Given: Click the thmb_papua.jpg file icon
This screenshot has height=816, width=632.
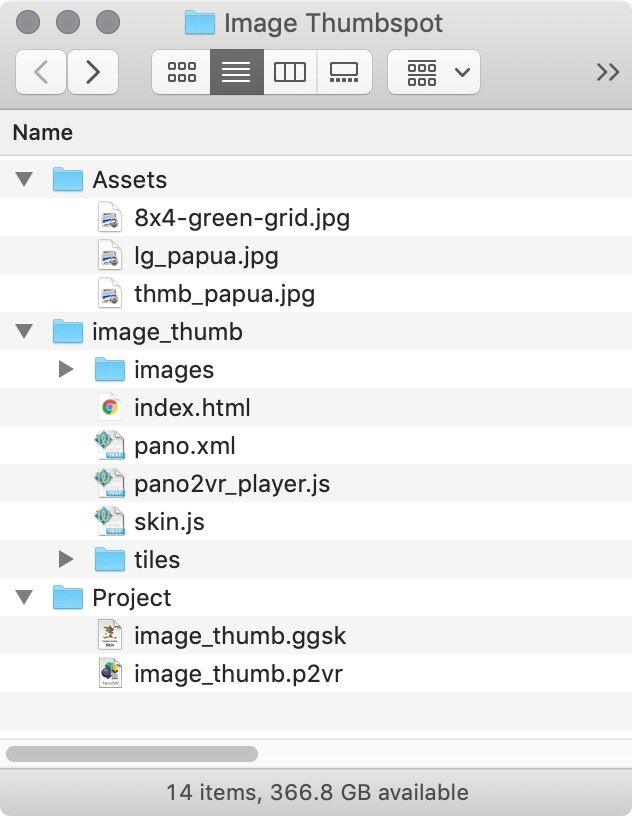Looking at the screenshot, I should tap(110, 293).
